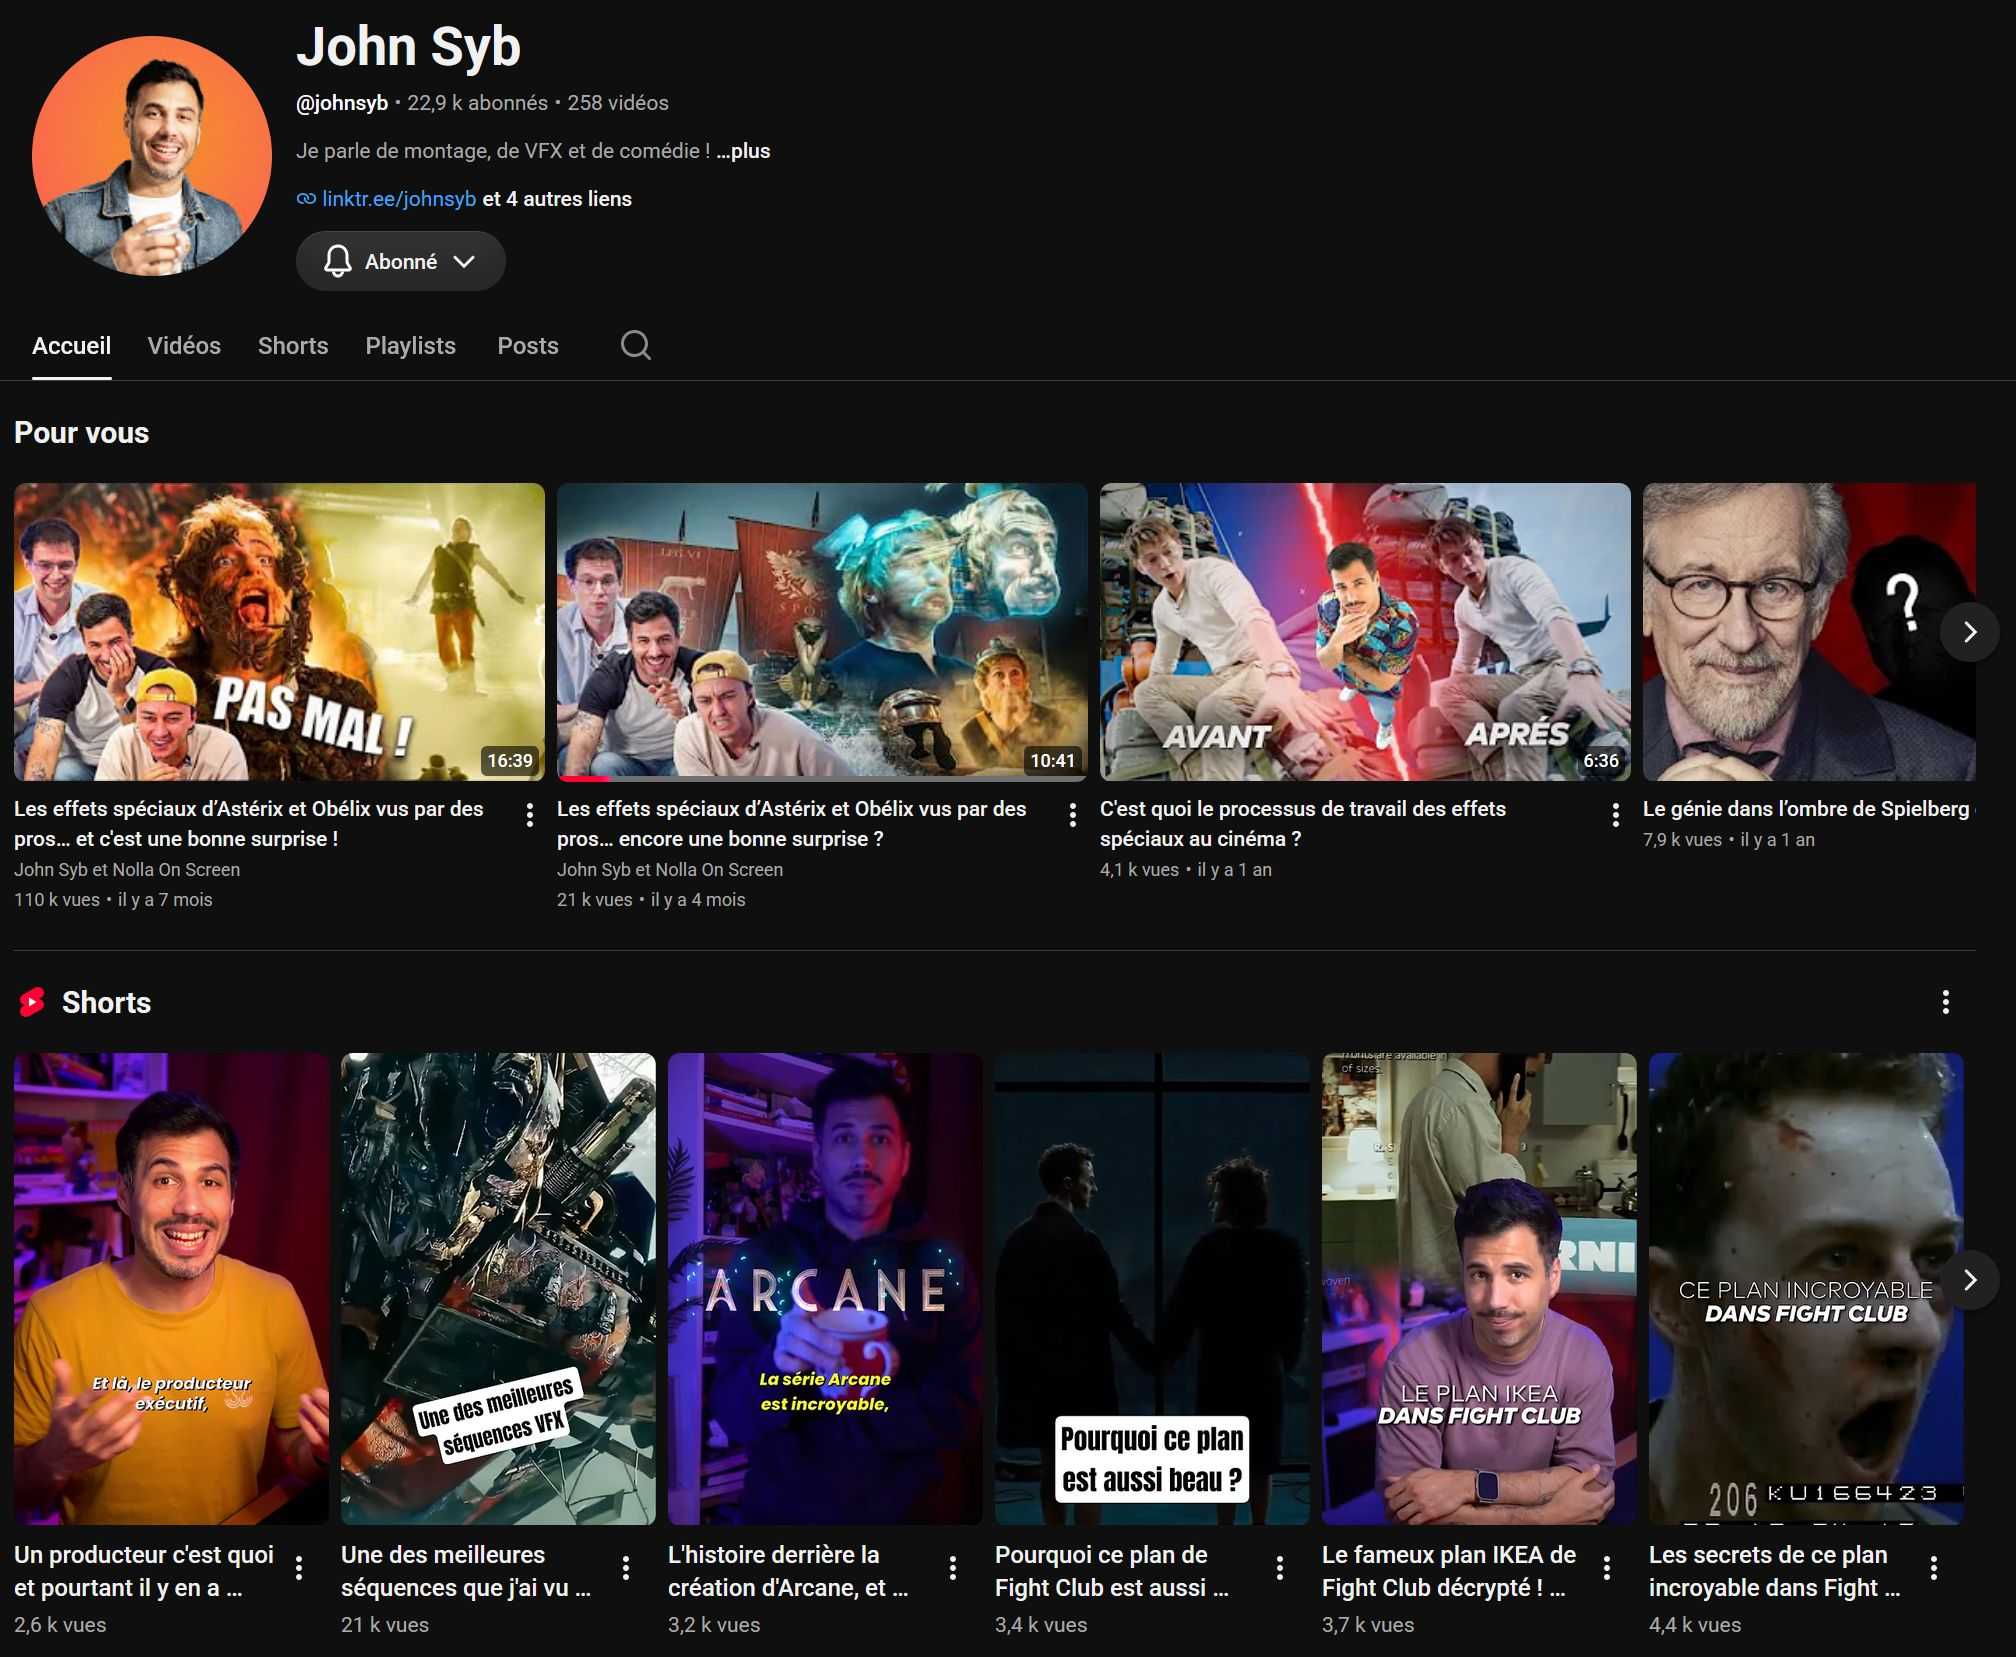Click '4,1 k vues • il y a 1 an'
2016x1657 pixels.
(x=1186, y=870)
